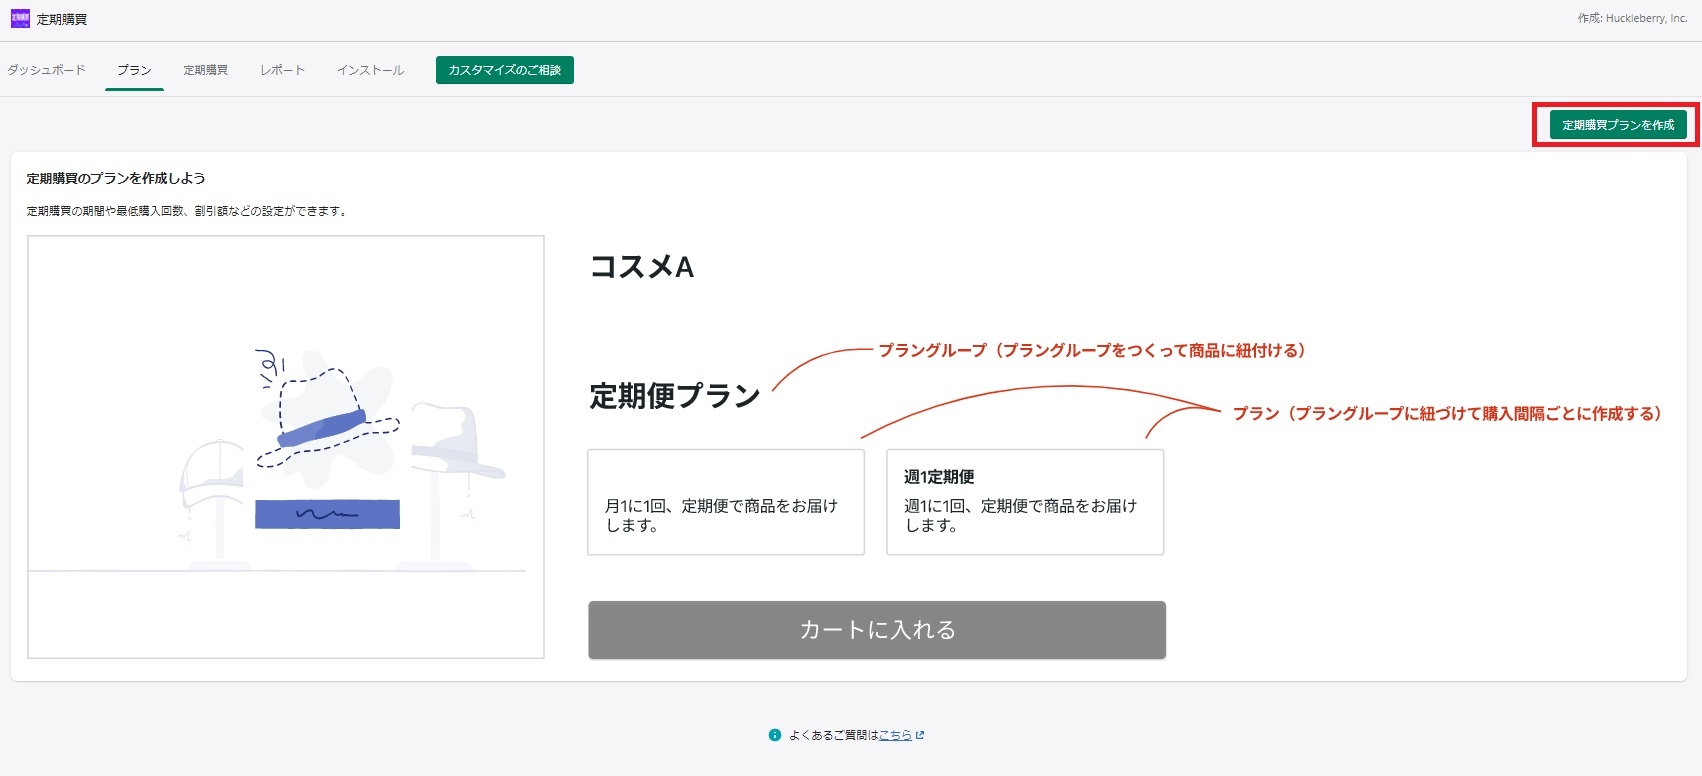This screenshot has width=1702, height=776.
Task: Open the インストール tab
Action: [370, 70]
